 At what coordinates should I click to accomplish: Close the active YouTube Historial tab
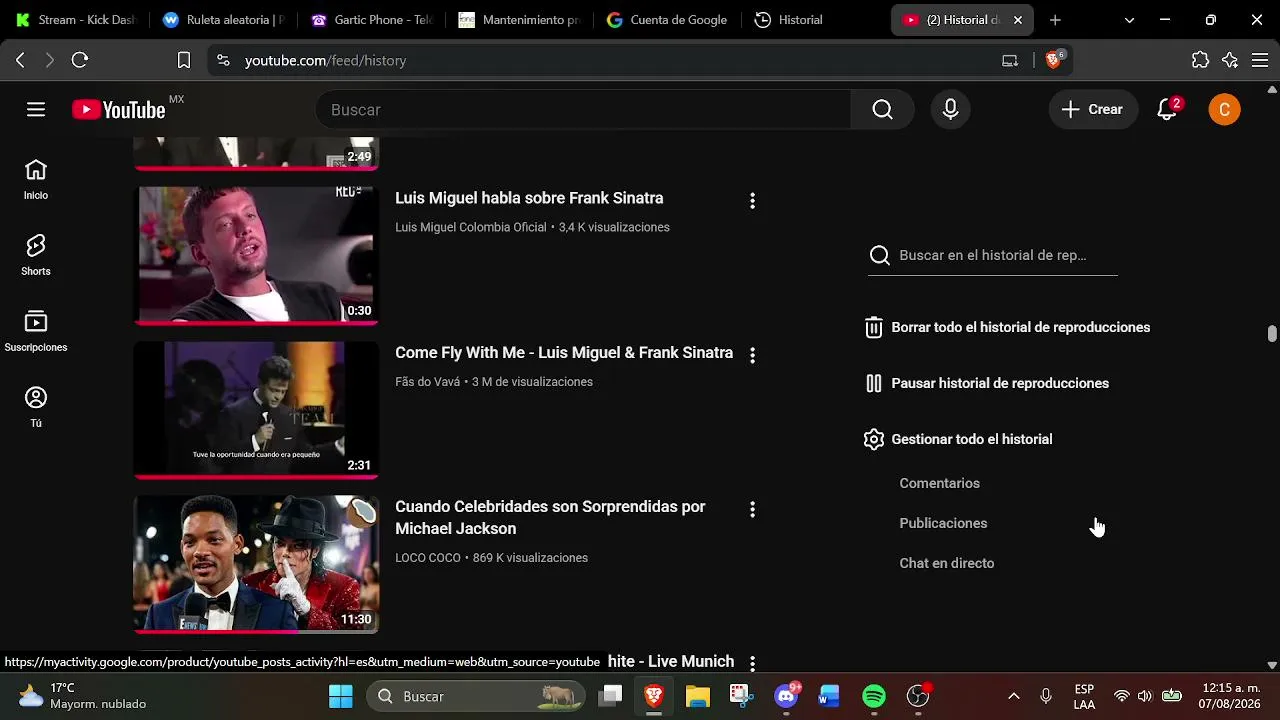[1018, 20]
